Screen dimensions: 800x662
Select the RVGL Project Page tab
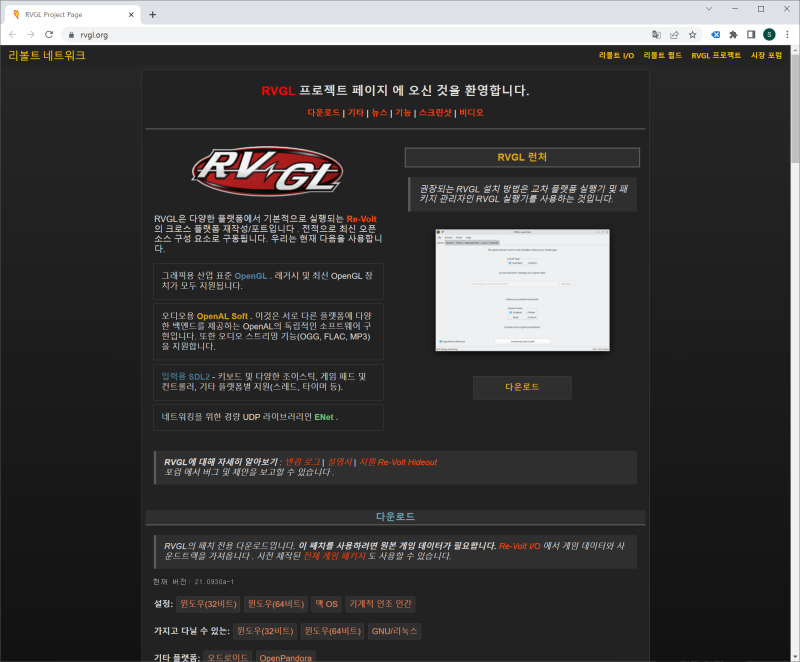point(70,14)
